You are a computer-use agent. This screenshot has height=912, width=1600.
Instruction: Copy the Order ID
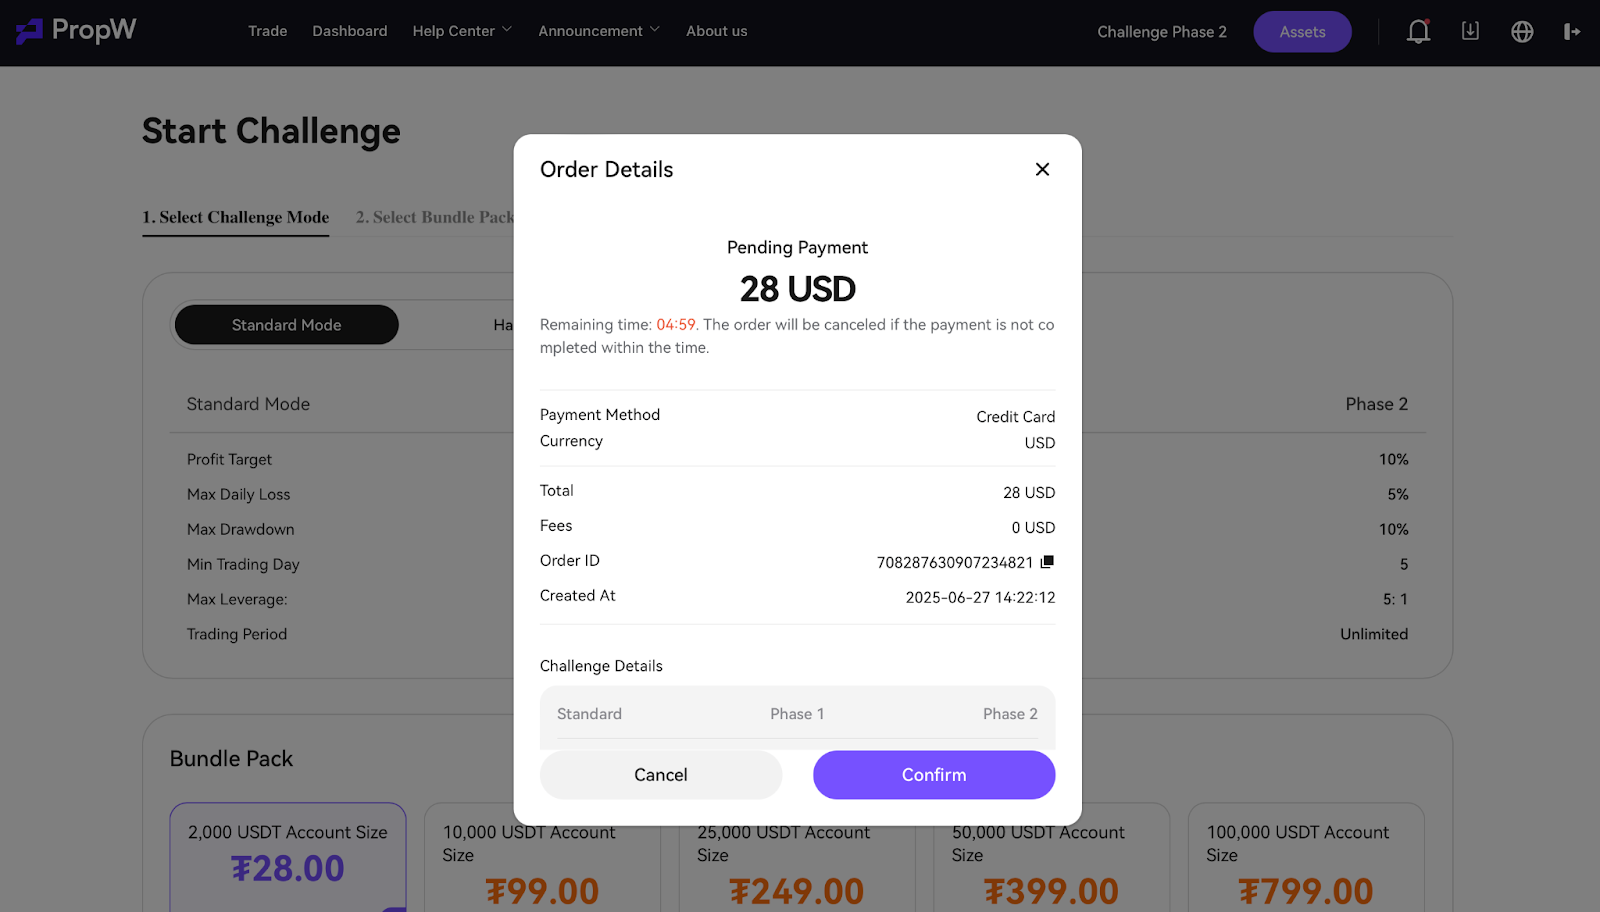[1047, 562]
